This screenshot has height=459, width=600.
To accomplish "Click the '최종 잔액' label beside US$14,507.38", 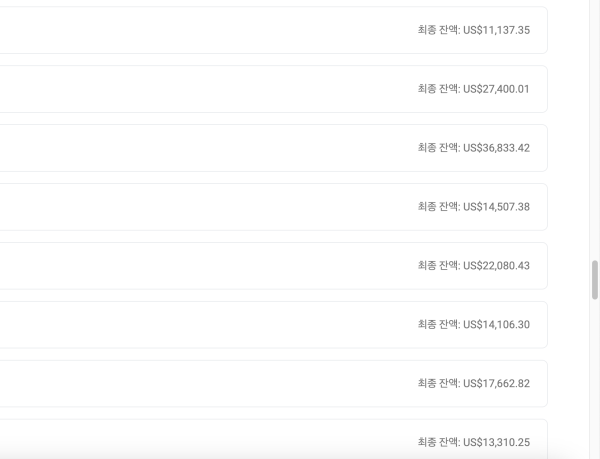I will click(x=438, y=207).
